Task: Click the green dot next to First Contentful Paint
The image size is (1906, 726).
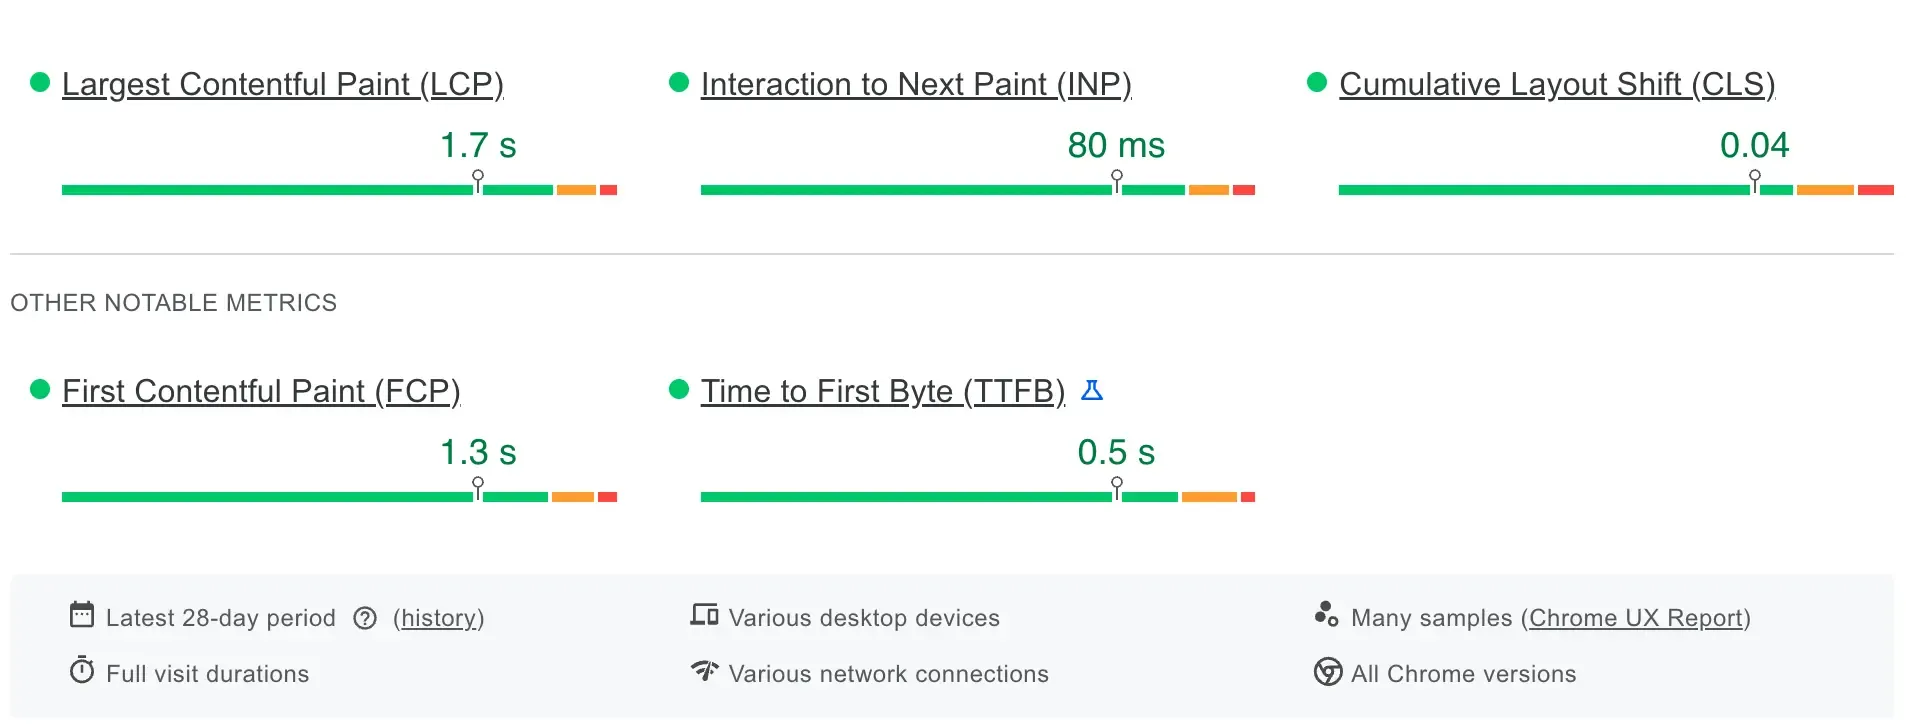Action: pyautogui.click(x=40, y=390)
